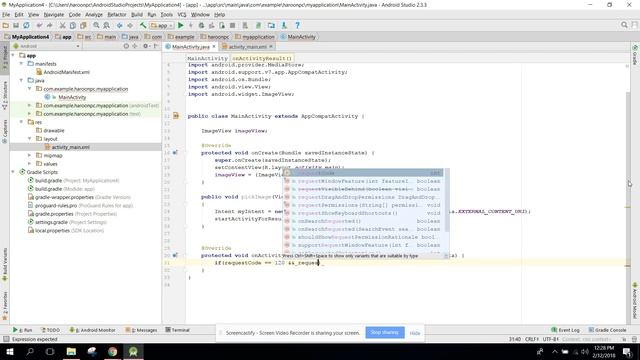Click the Open folder toolbar icon
The width and height of the screenshot is (640, 360).
click(6, 25)
